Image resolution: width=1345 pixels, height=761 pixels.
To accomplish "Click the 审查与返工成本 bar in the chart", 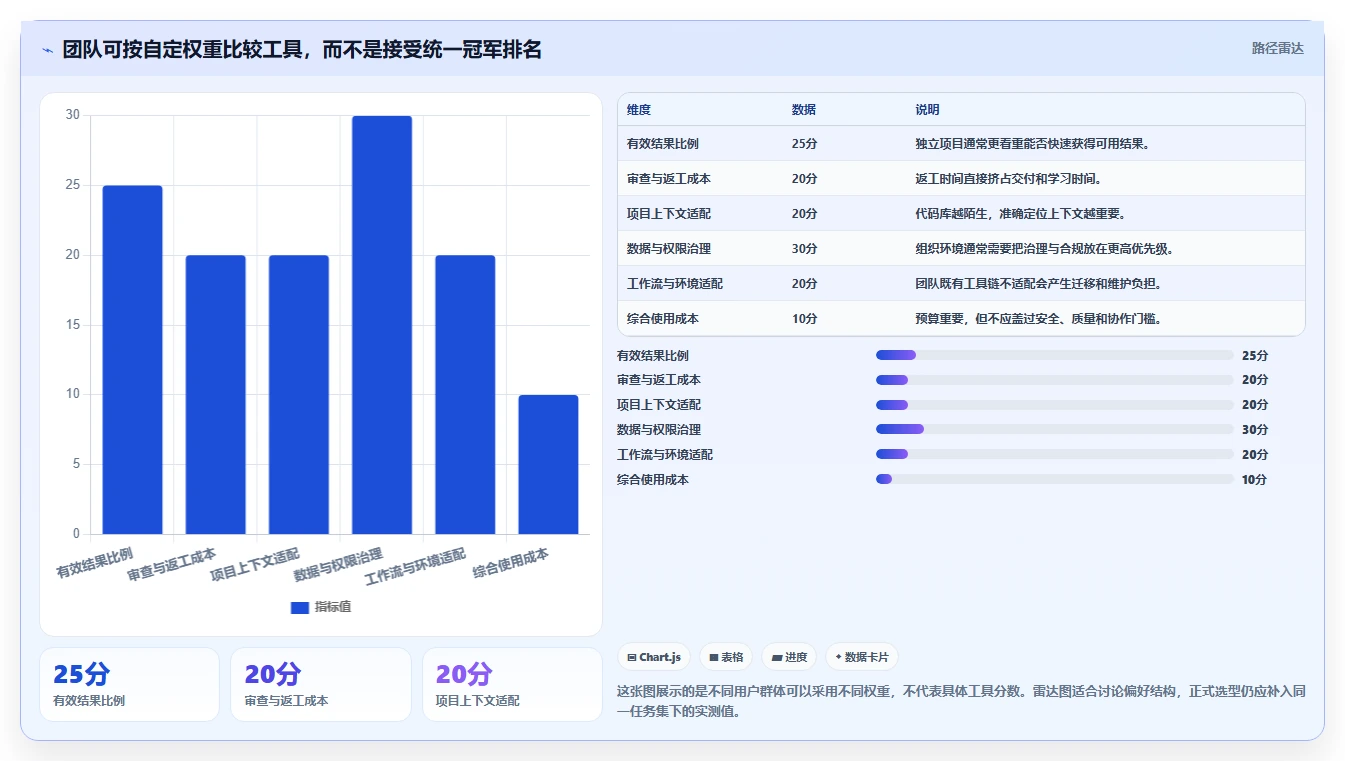I will (x=215, y=395).
